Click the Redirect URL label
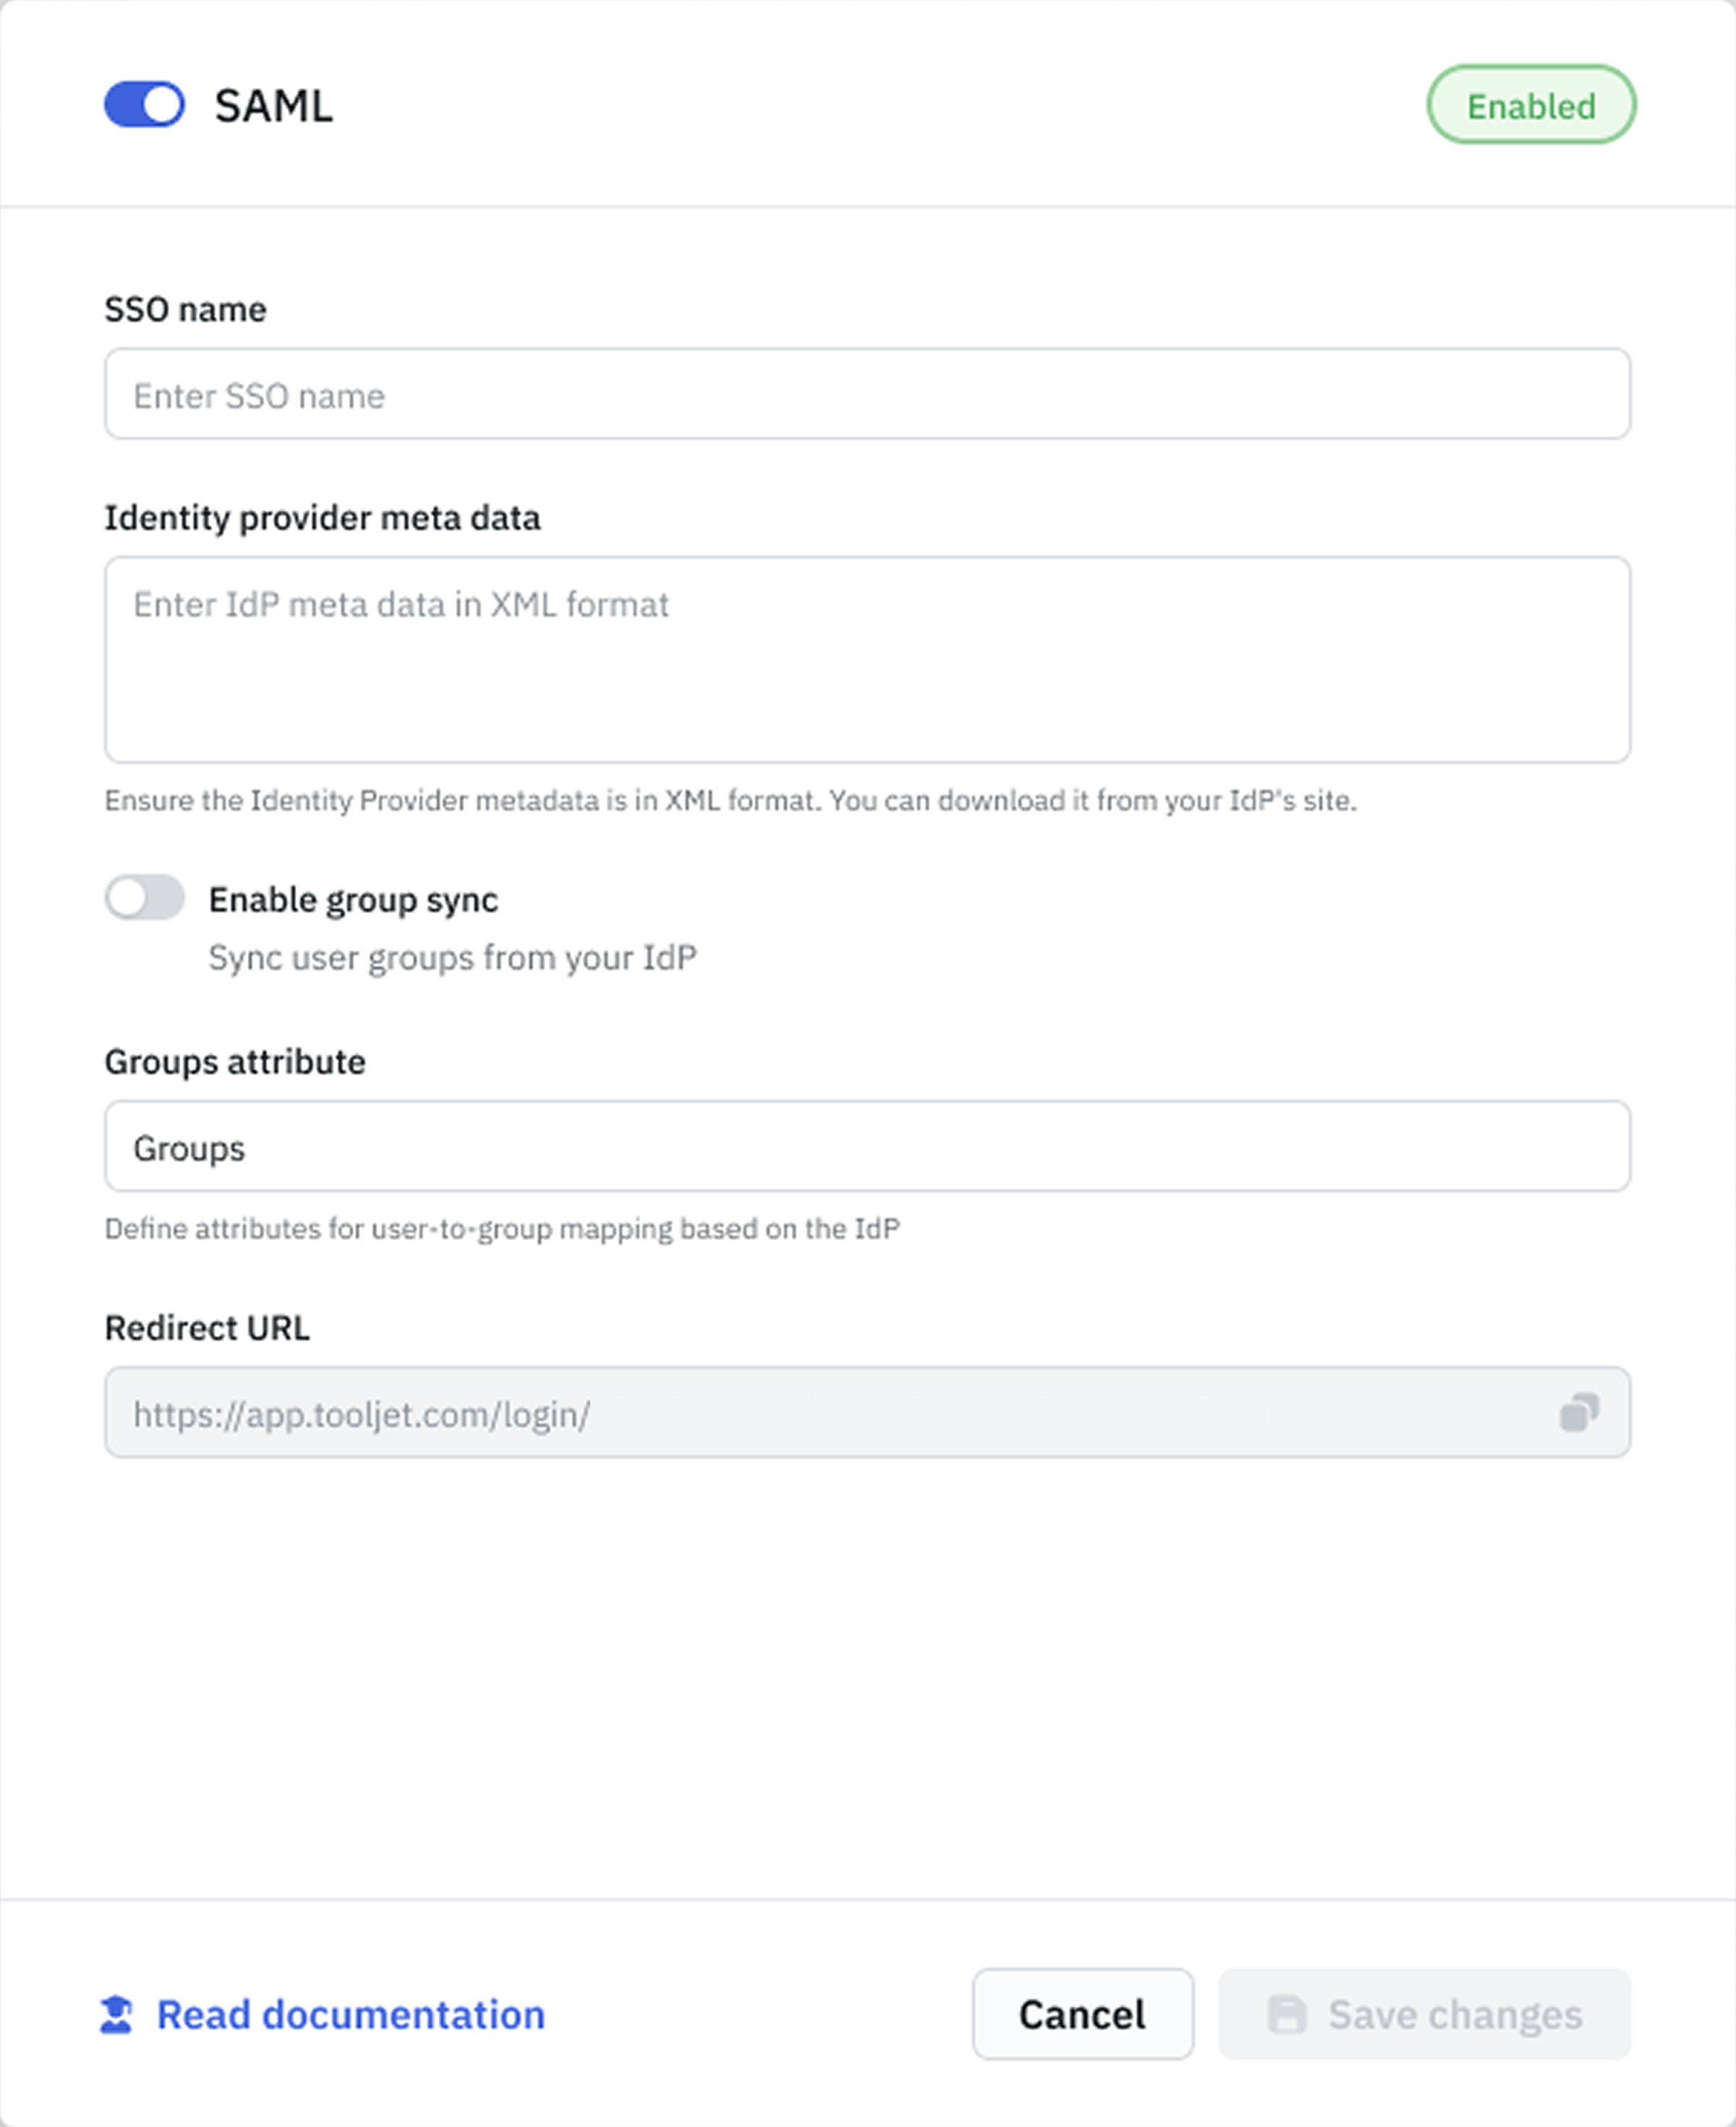The height and width of the screenshot is (2127, 1736). tap(207, 1328)
